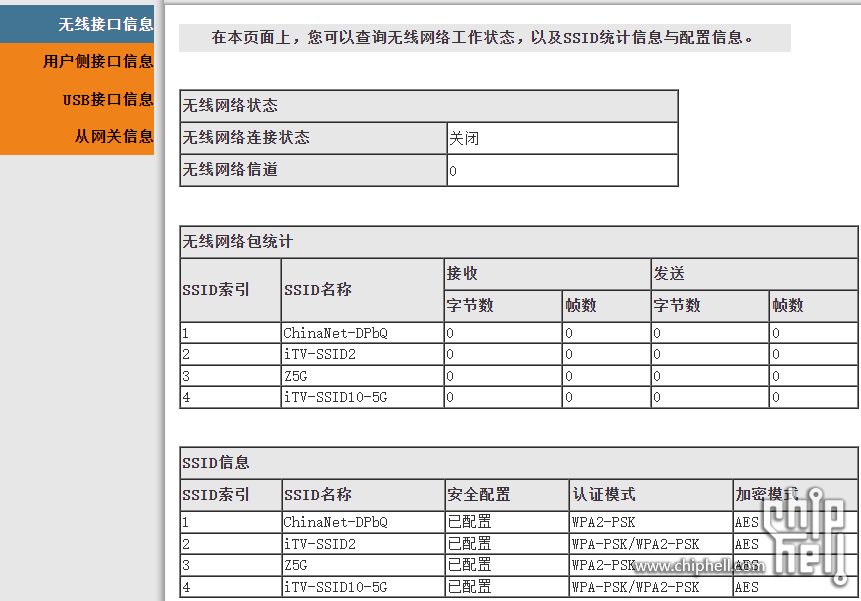Click AES encryption for iTV-SSID2

coord(747,544)
